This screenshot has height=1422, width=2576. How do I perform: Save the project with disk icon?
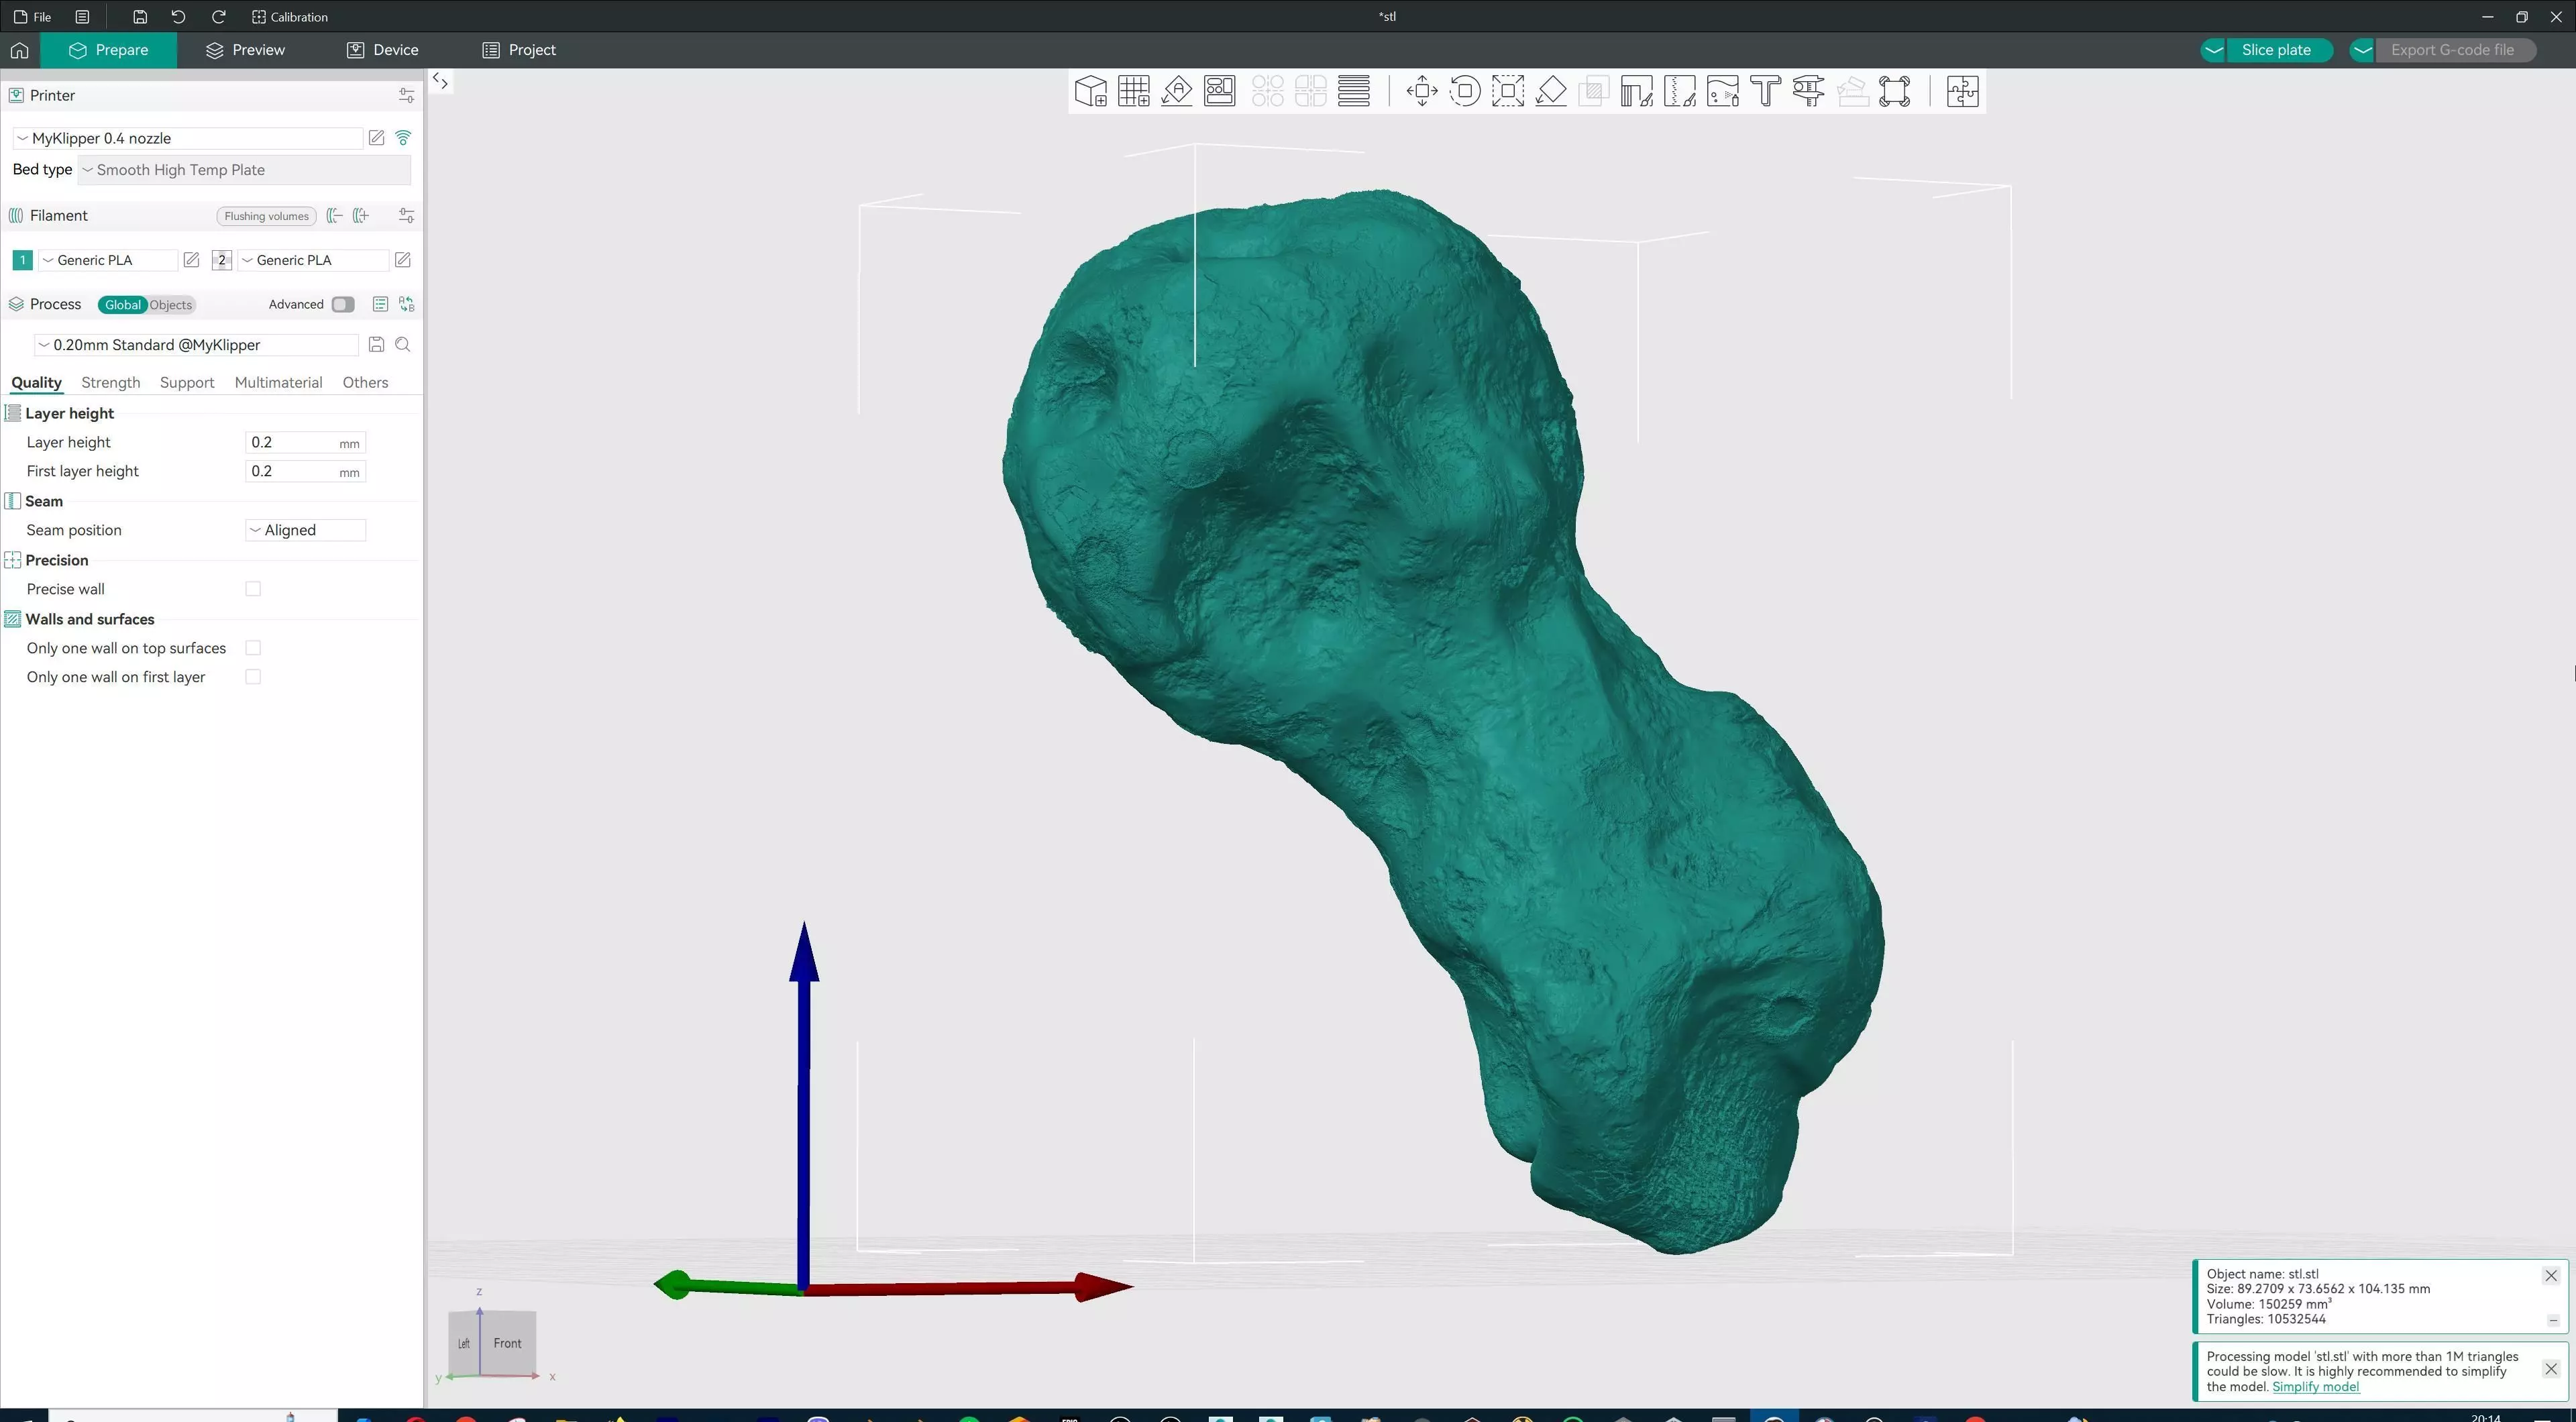pos(140,17)
